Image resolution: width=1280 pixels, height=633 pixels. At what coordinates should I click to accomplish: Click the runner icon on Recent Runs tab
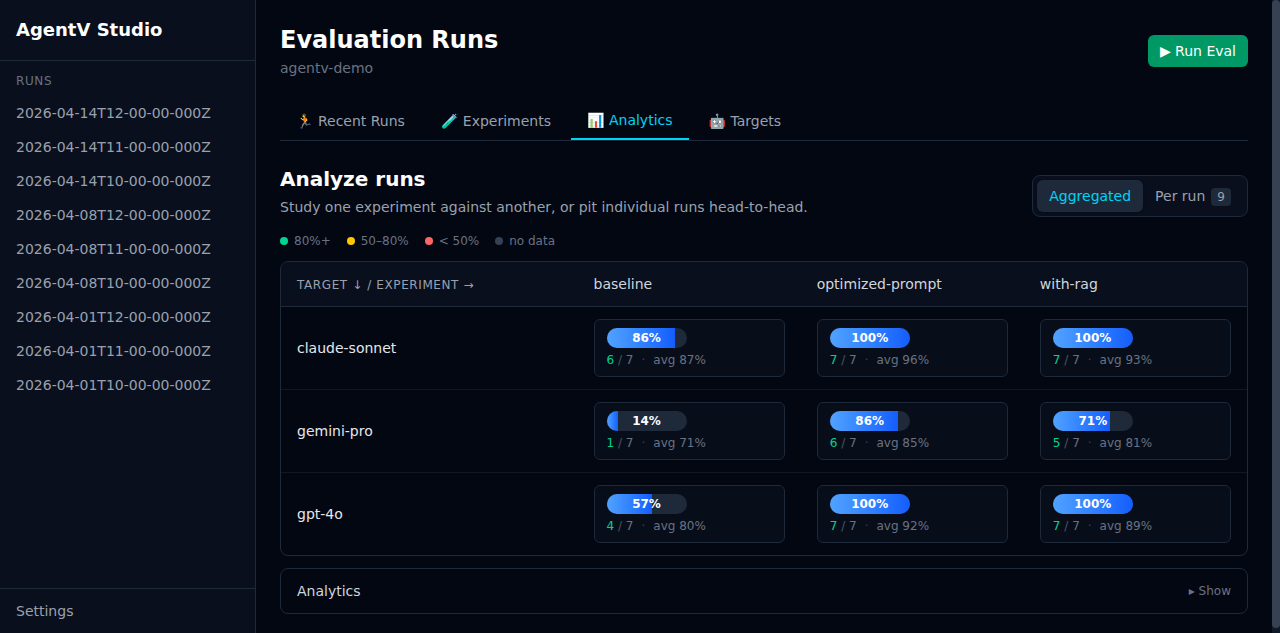coord(303,120)
